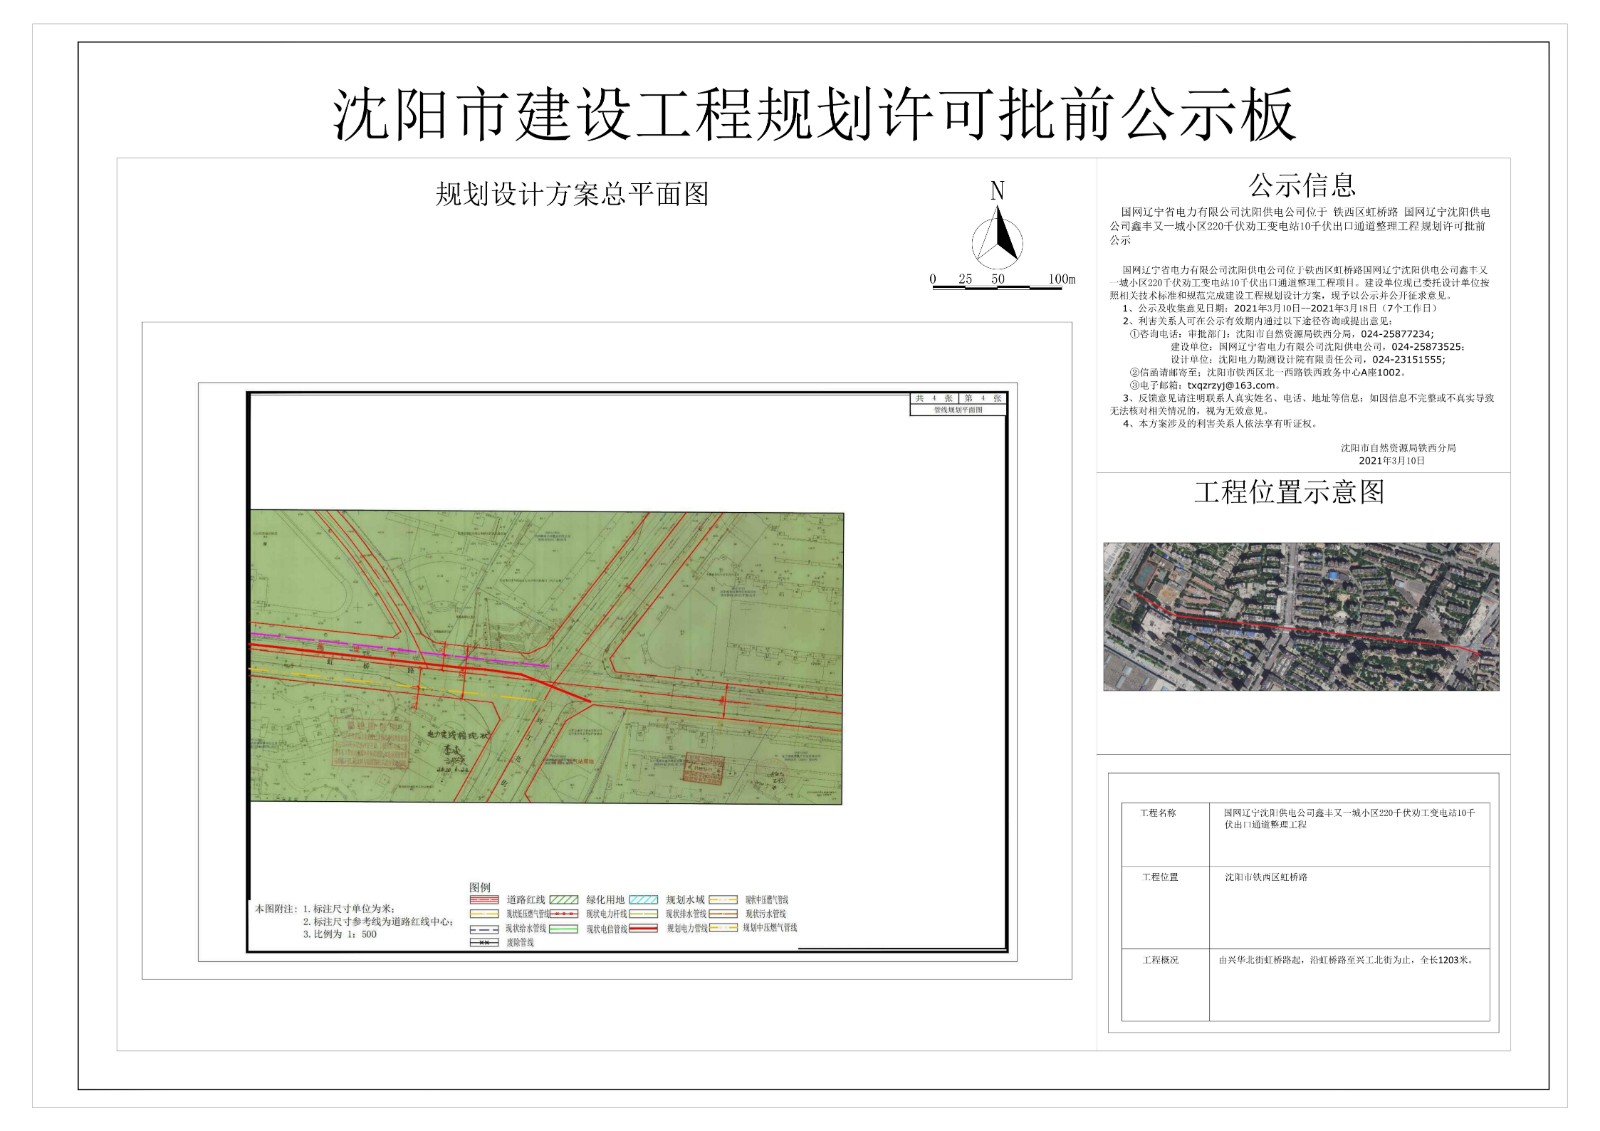Click phone number 024-25877234

click(1395, 334)
